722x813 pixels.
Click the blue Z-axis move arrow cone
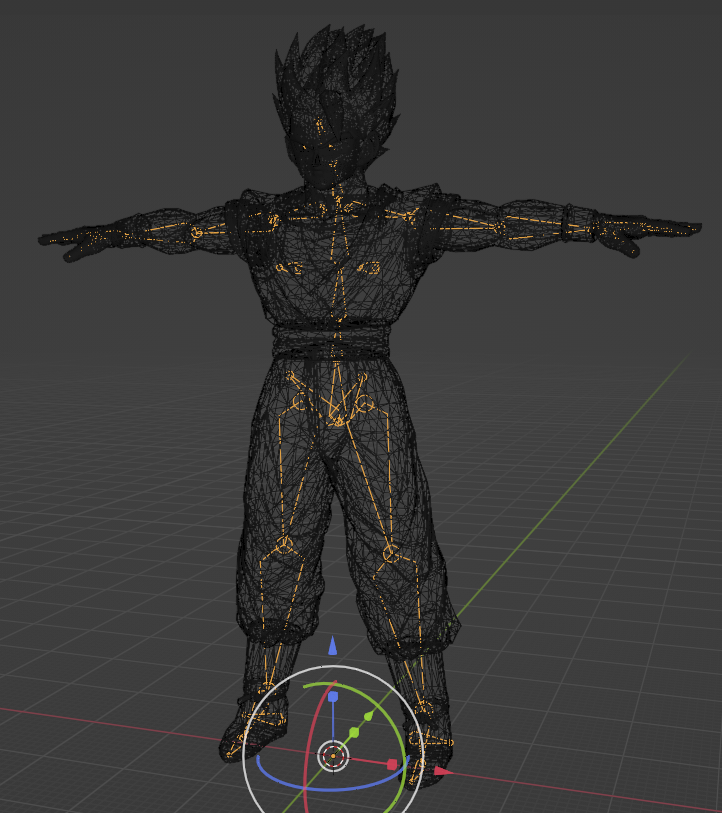[x=332, y=646]
